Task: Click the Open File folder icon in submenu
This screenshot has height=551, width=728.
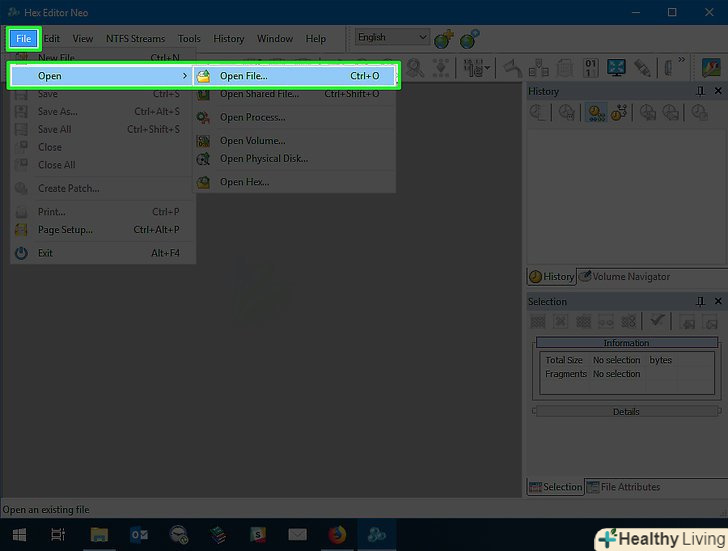Action: 204,76
